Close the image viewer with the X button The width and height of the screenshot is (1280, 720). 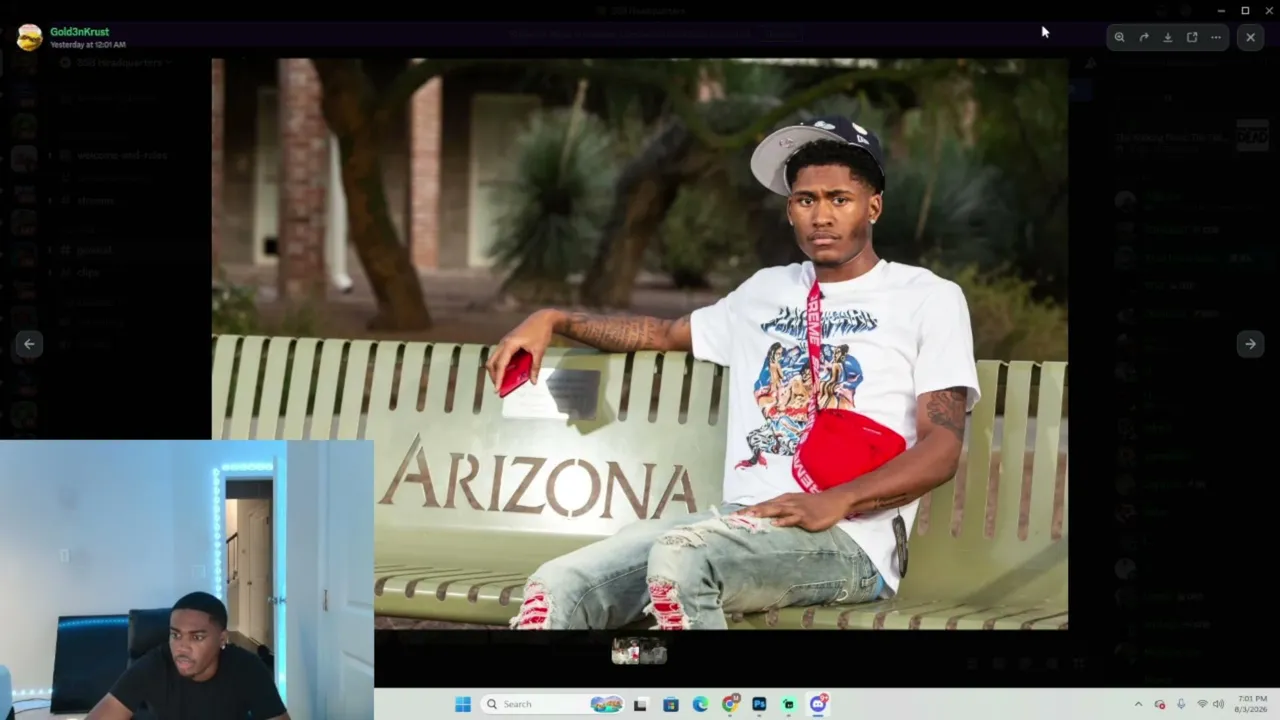1250,37
